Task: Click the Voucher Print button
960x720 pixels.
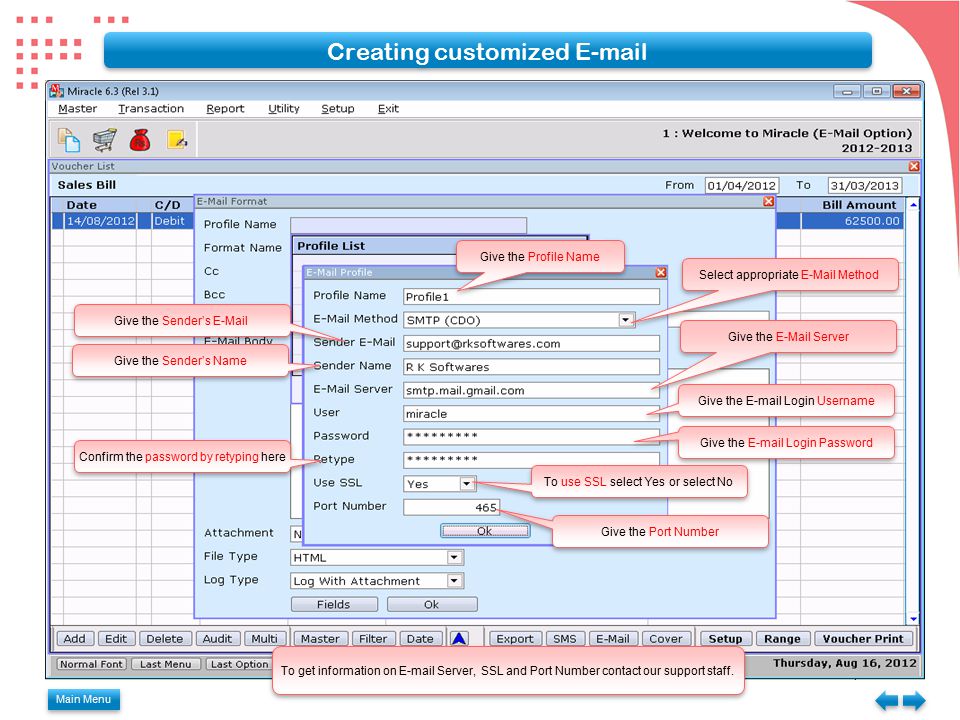Action: (863, 639)
